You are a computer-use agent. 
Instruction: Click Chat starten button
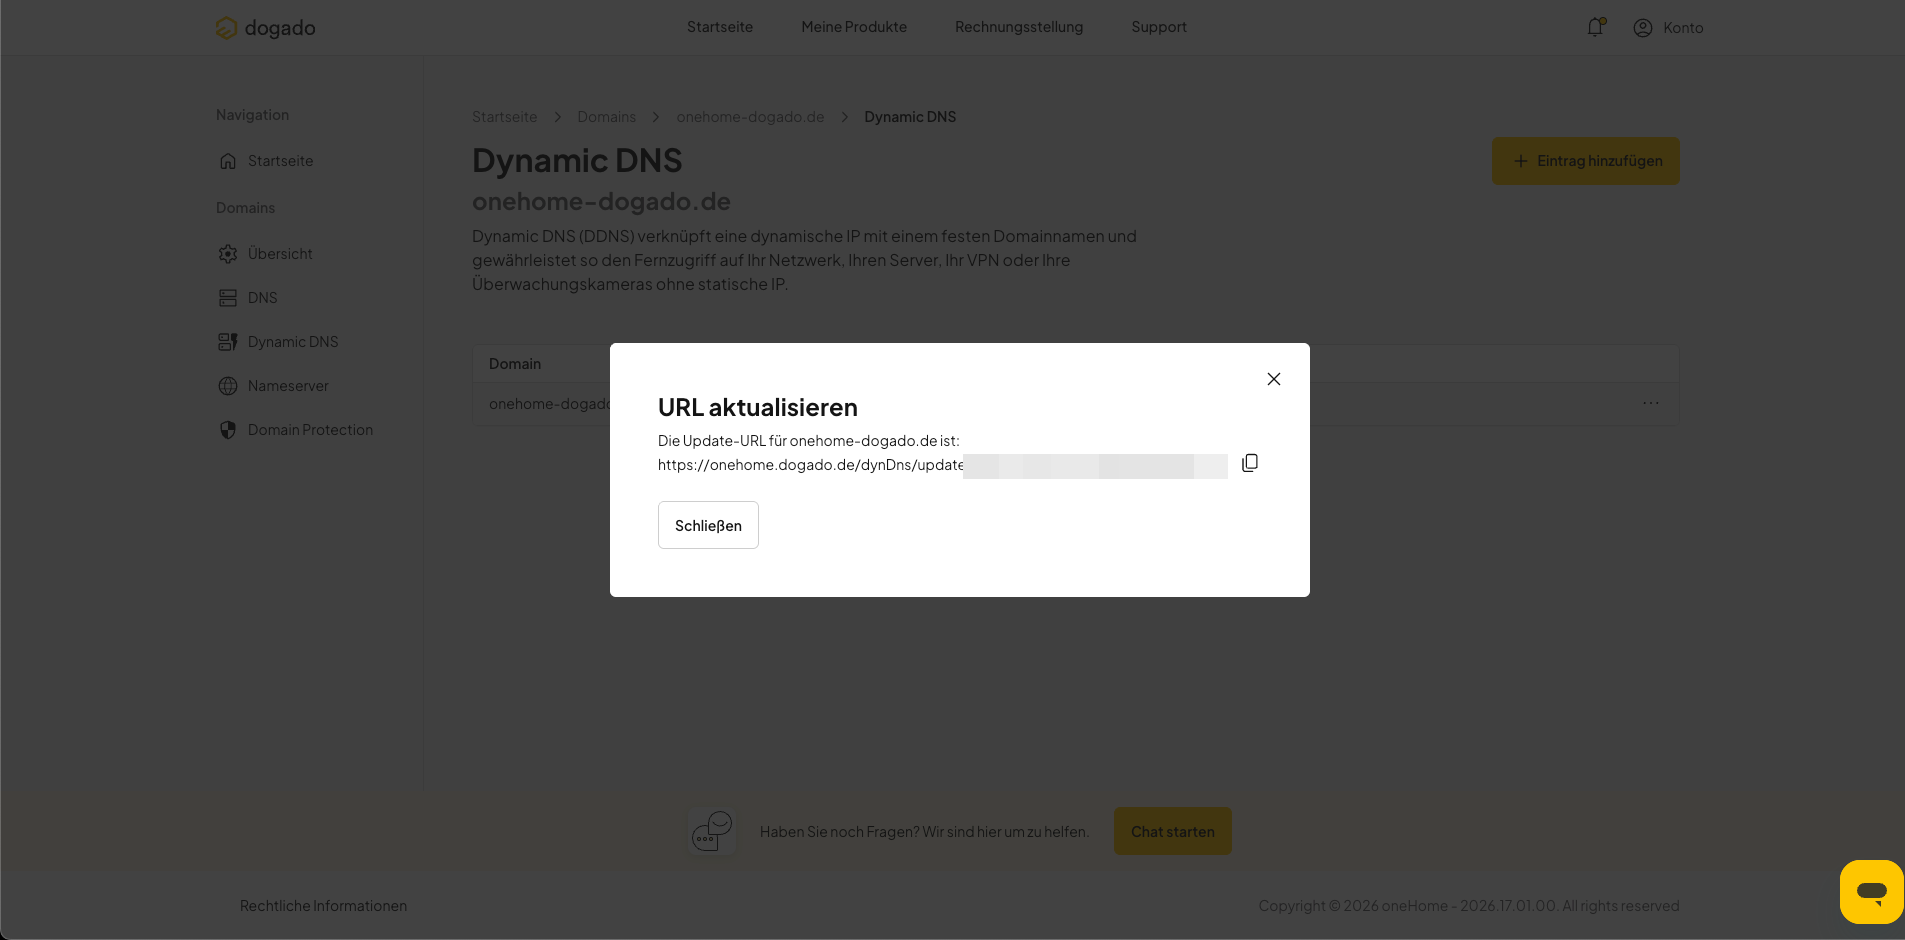point(1173,831)
